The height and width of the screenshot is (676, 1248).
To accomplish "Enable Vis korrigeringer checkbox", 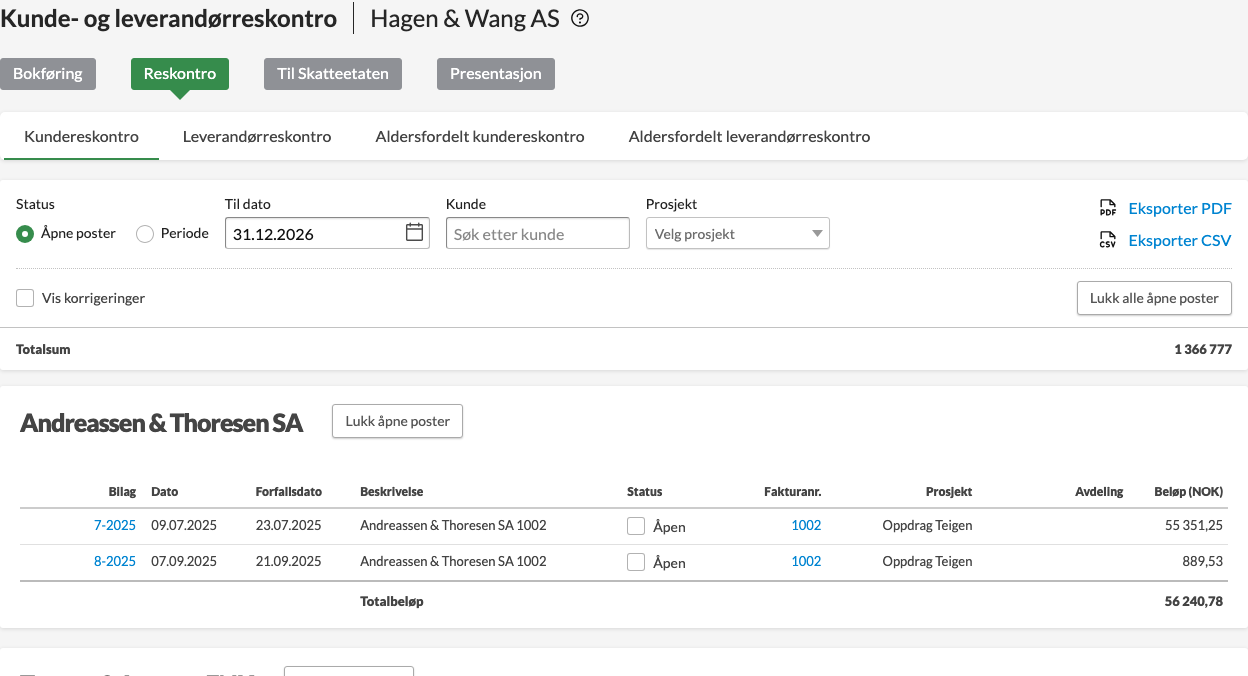I will (25, 298).
